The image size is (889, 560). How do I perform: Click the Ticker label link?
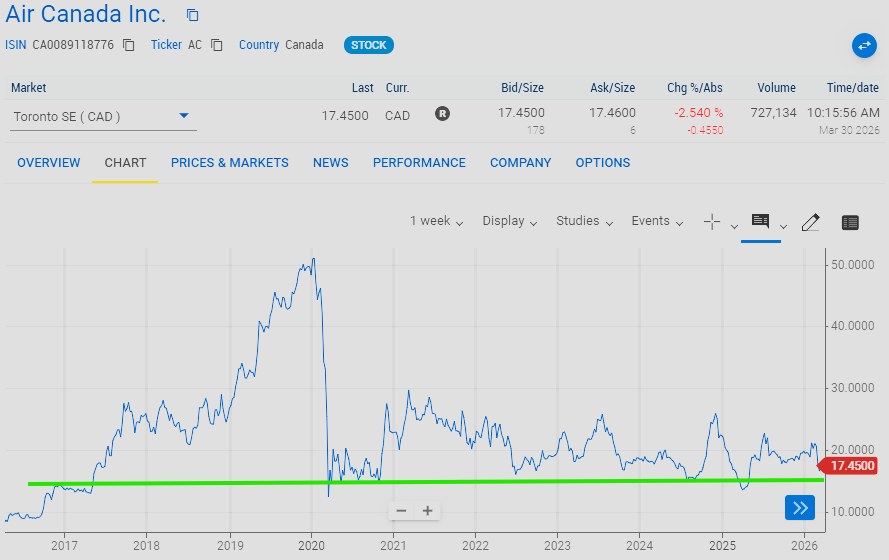coord(166,45)
